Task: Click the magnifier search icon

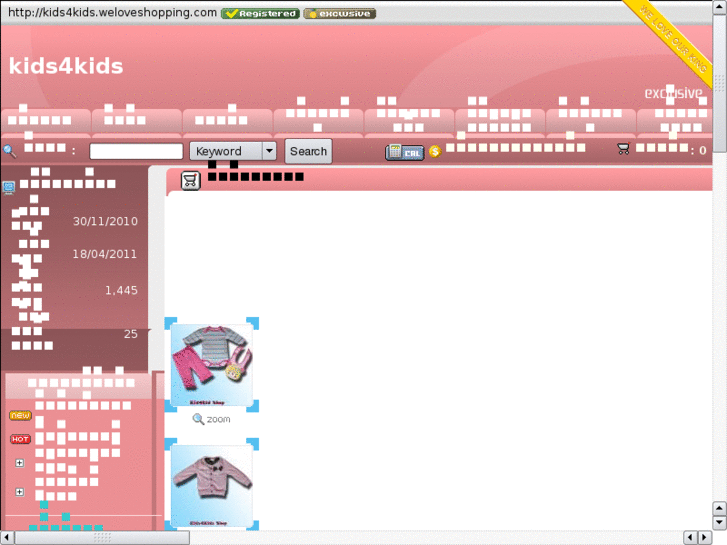Action: point(9,151)
